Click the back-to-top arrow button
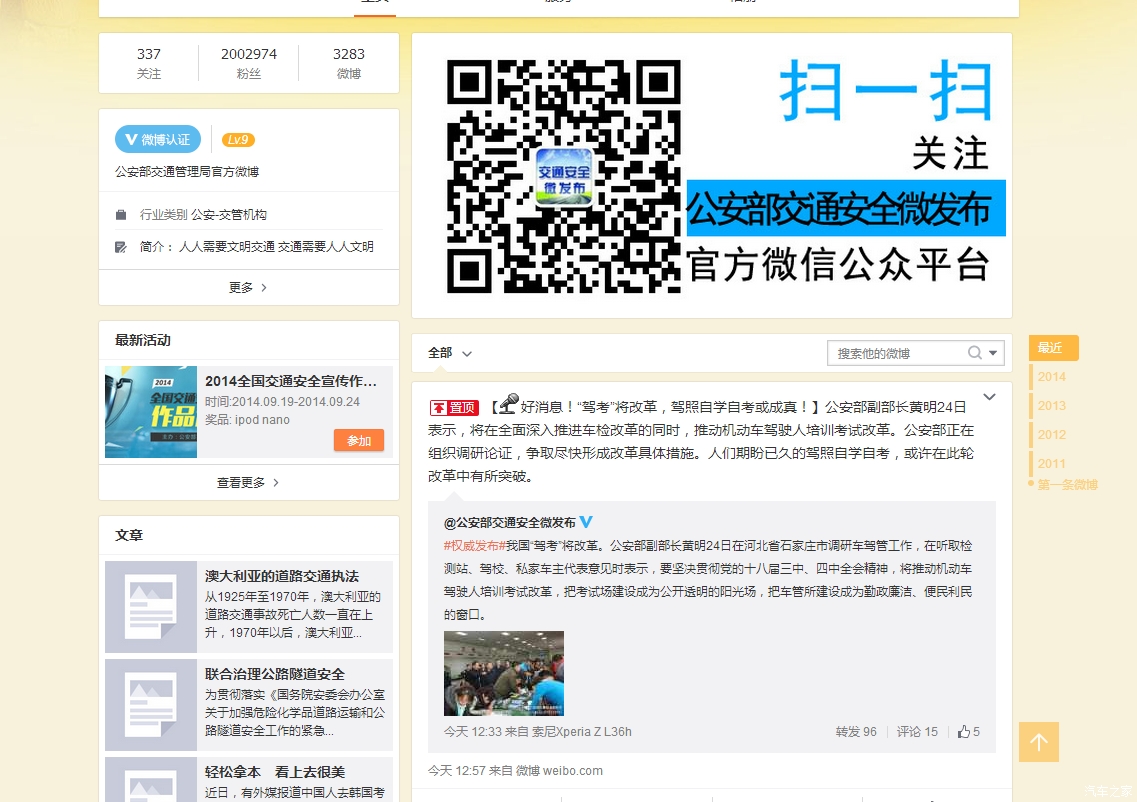The image size is (1137, 802). click(x=1038, y=742)
